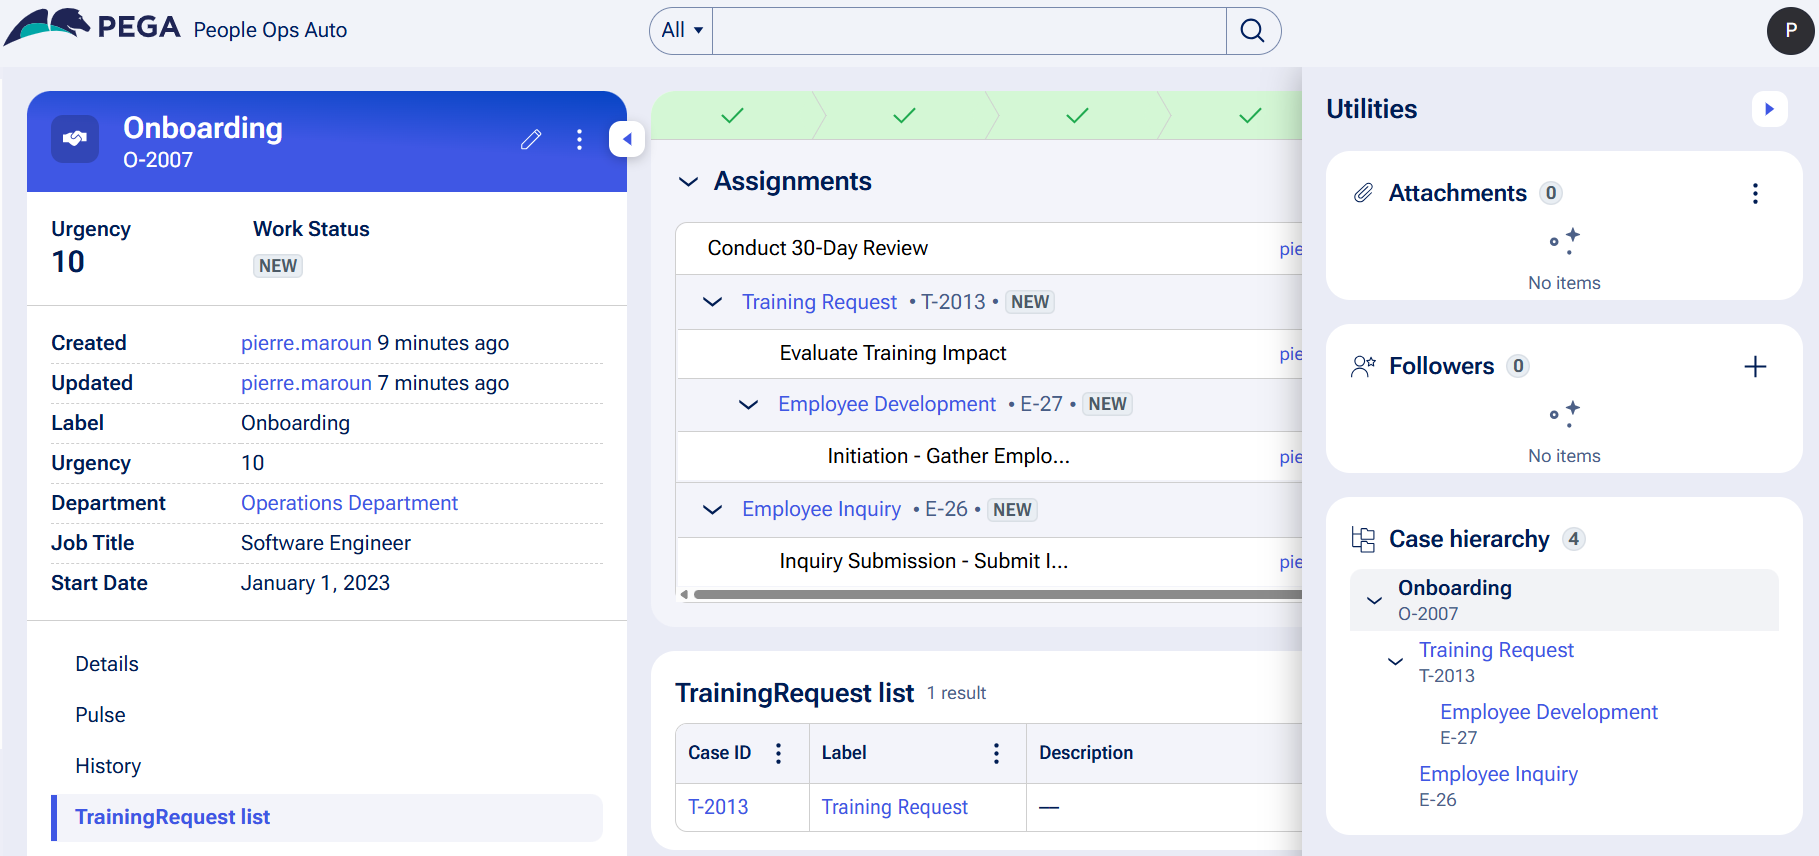The image size is (1819, 856).
Task: Click the search magnifier icon
Action: pos(1252,31)
